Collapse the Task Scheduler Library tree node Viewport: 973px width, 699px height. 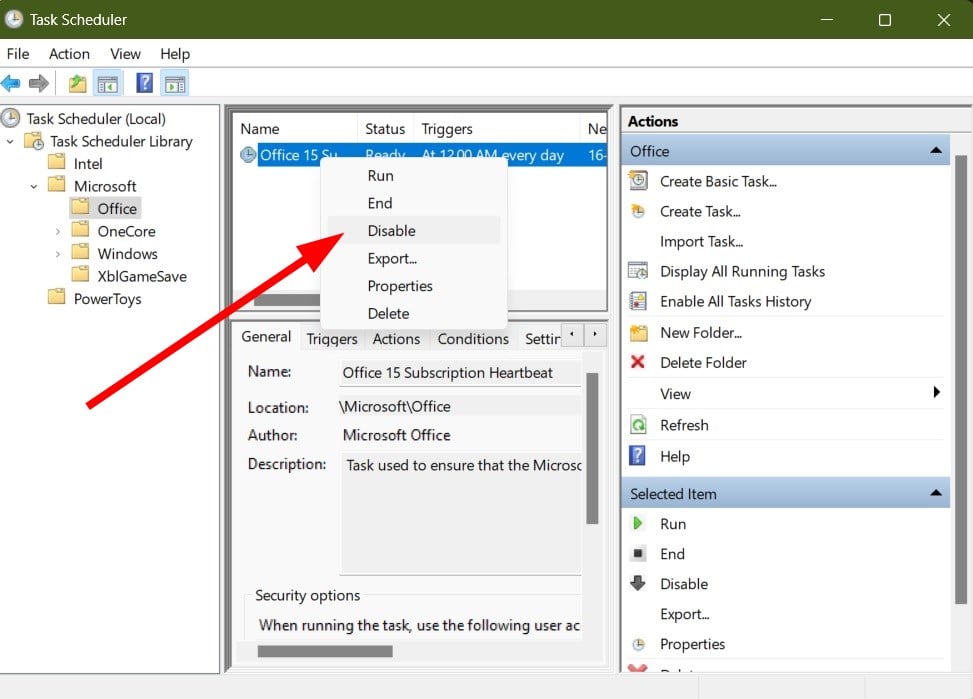(x=10, y=142)
